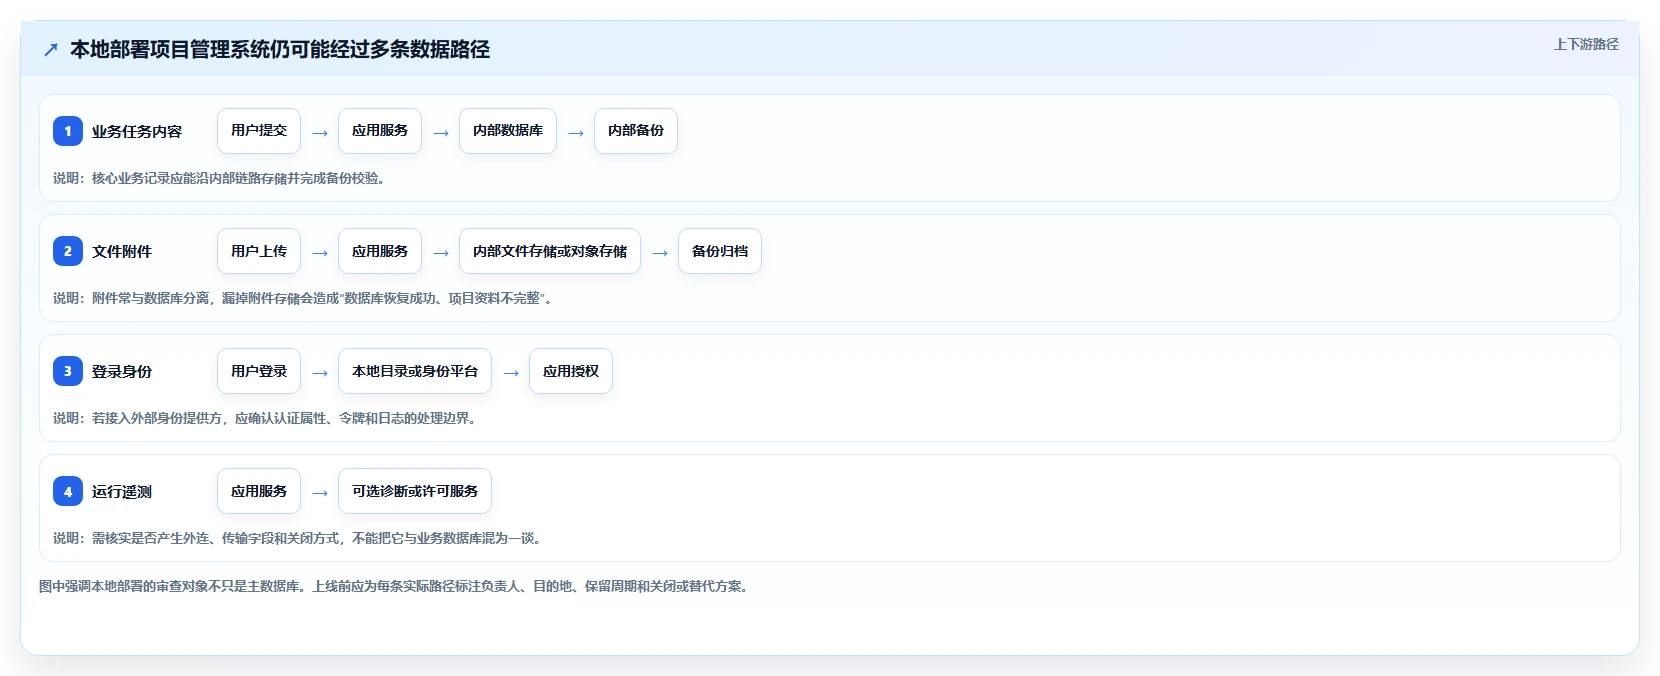Click the 上下游路径 label in header

pyautogui.click(x=1586, y=44)
